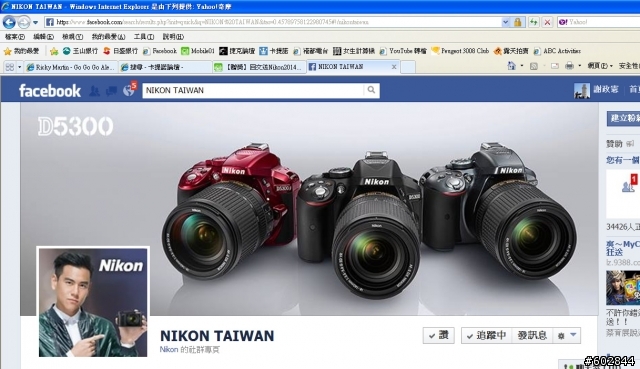Click the address bar URL field

coord(272,22)
